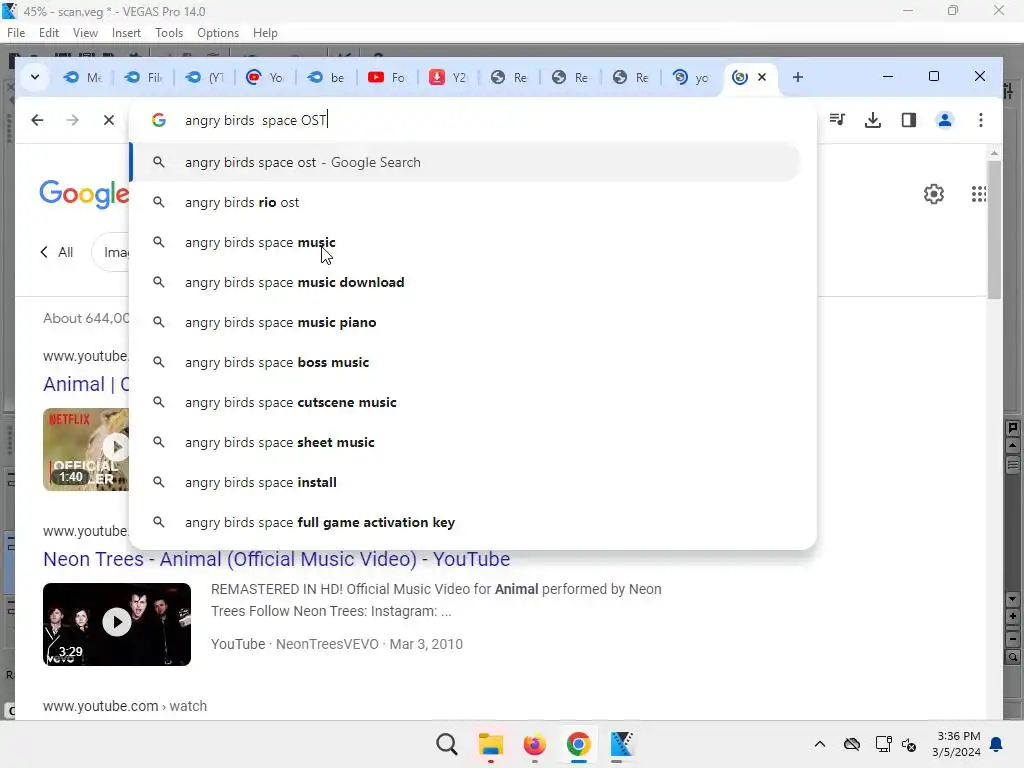The height and width of the screenshot is (768, 1024).
Task: Play Neon Trees video thumbnail
Action: point(117,624)
